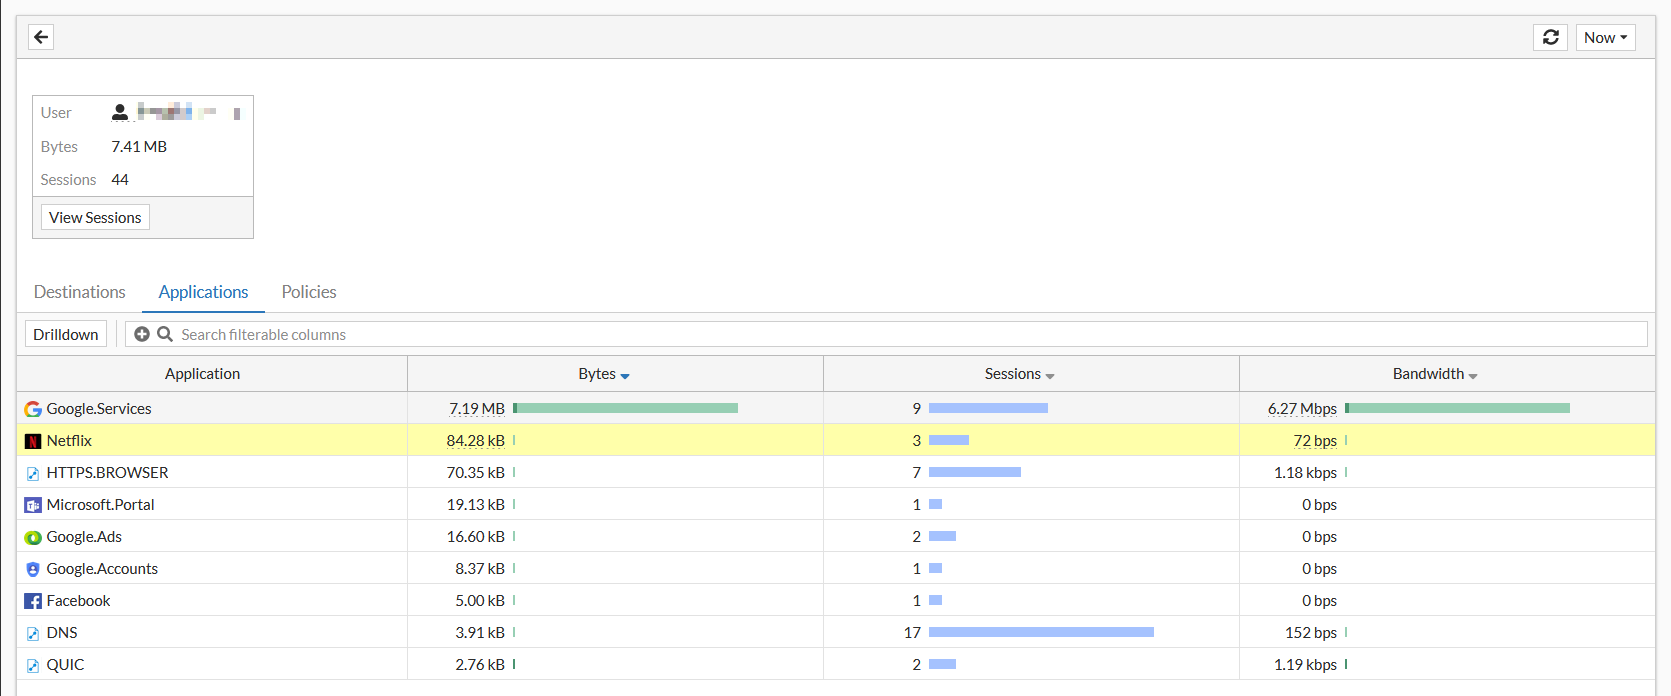Click the refresh icon button
The image size is (1671, 696).
click(1550, 37)
